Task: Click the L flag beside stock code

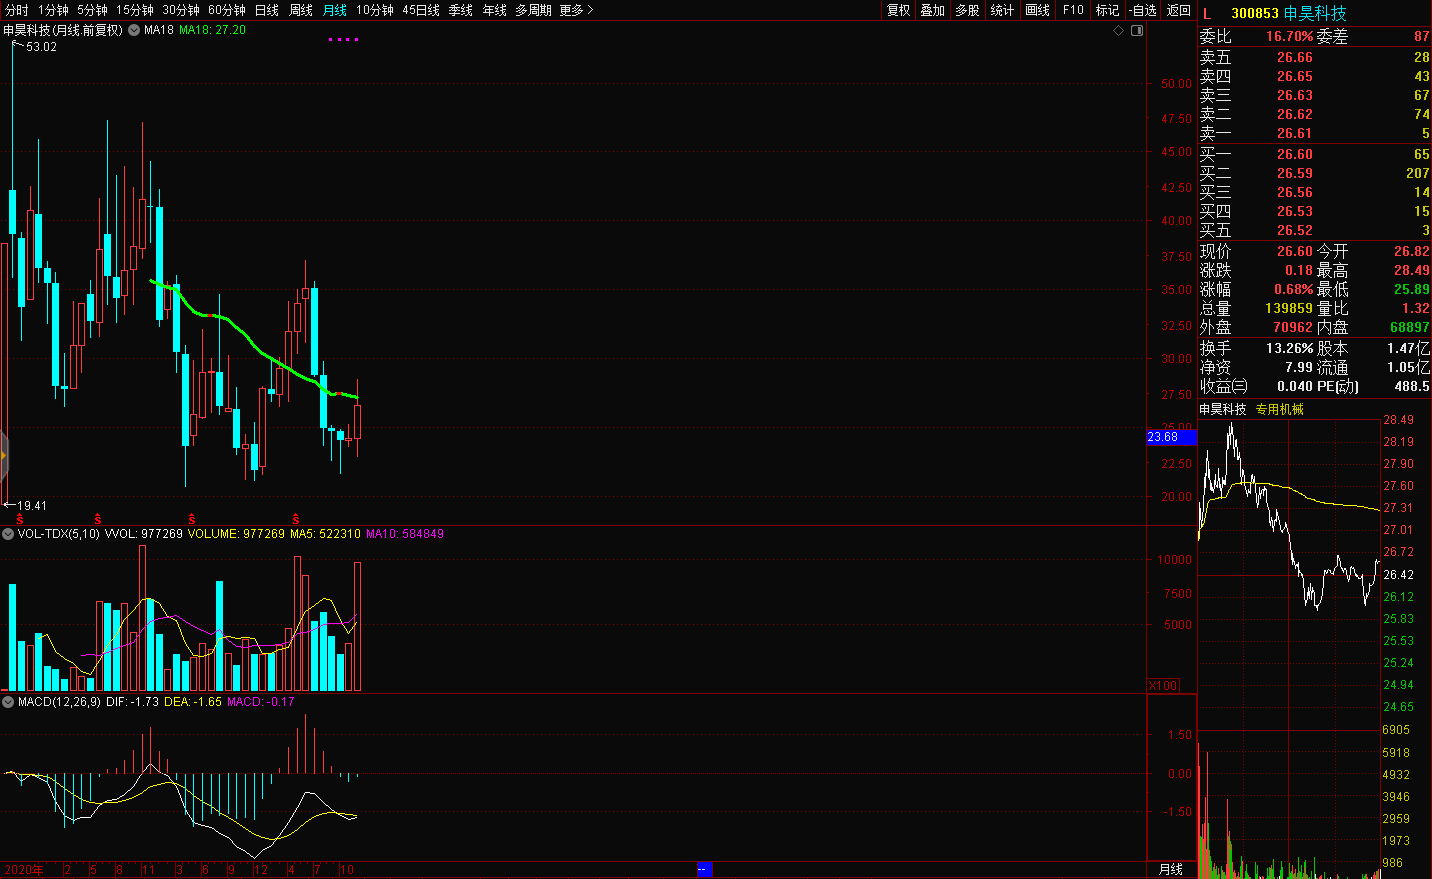Action: click(1207, 13)
